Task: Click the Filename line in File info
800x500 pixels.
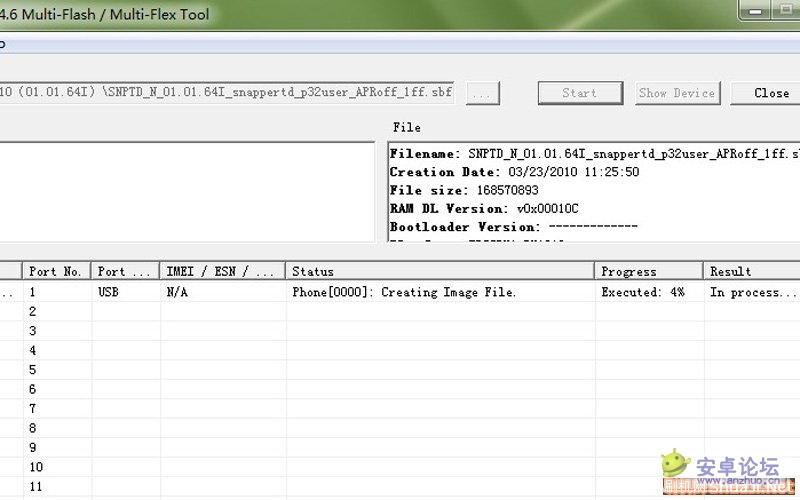Action: 594,153
